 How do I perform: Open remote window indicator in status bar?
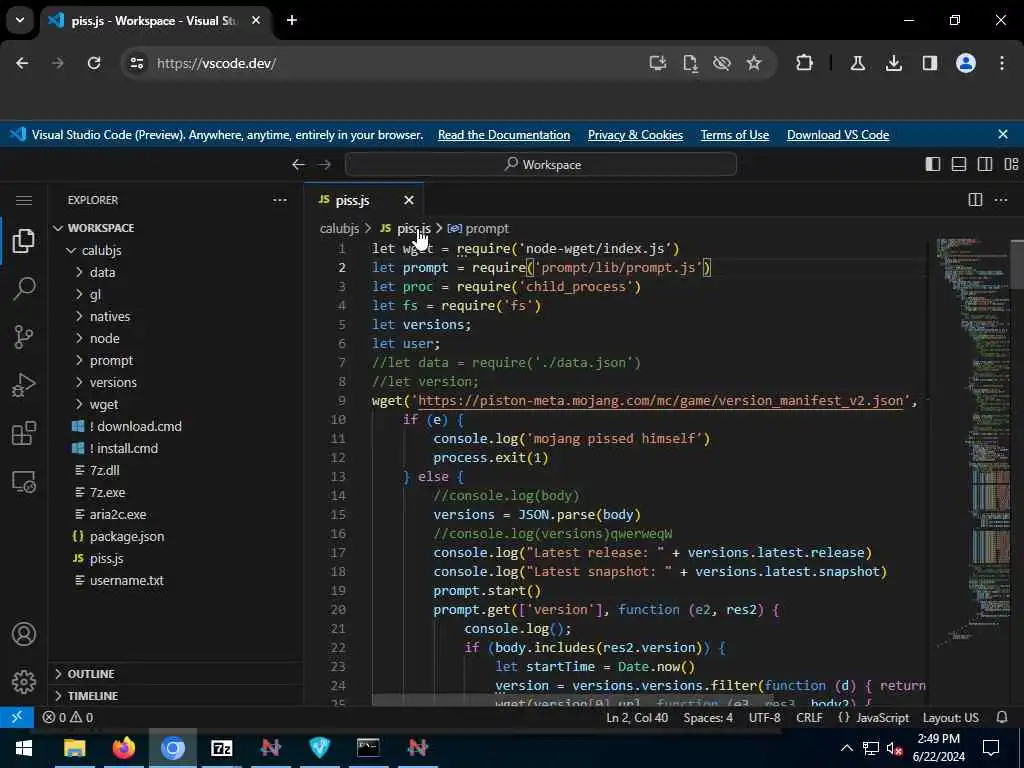17,717
